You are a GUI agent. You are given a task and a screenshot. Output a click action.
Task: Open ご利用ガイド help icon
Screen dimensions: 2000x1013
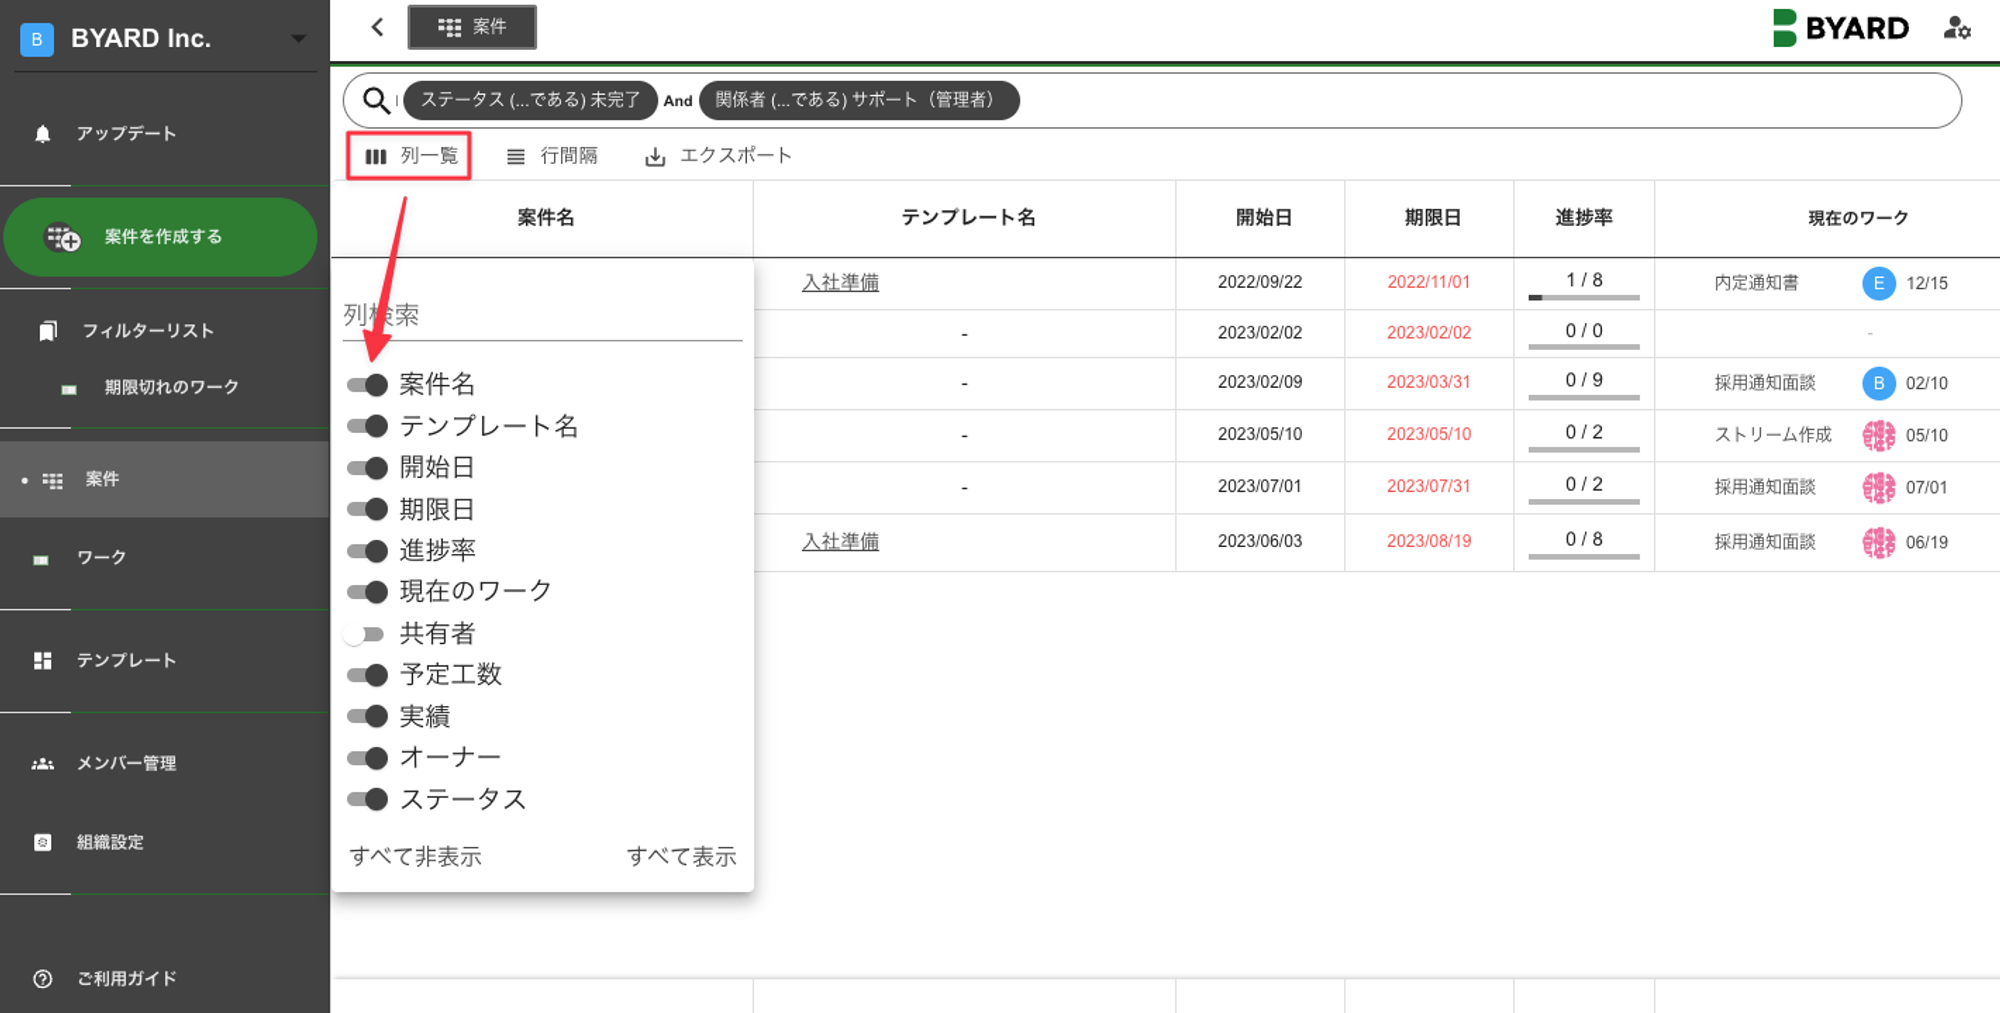tap(42, 978)
